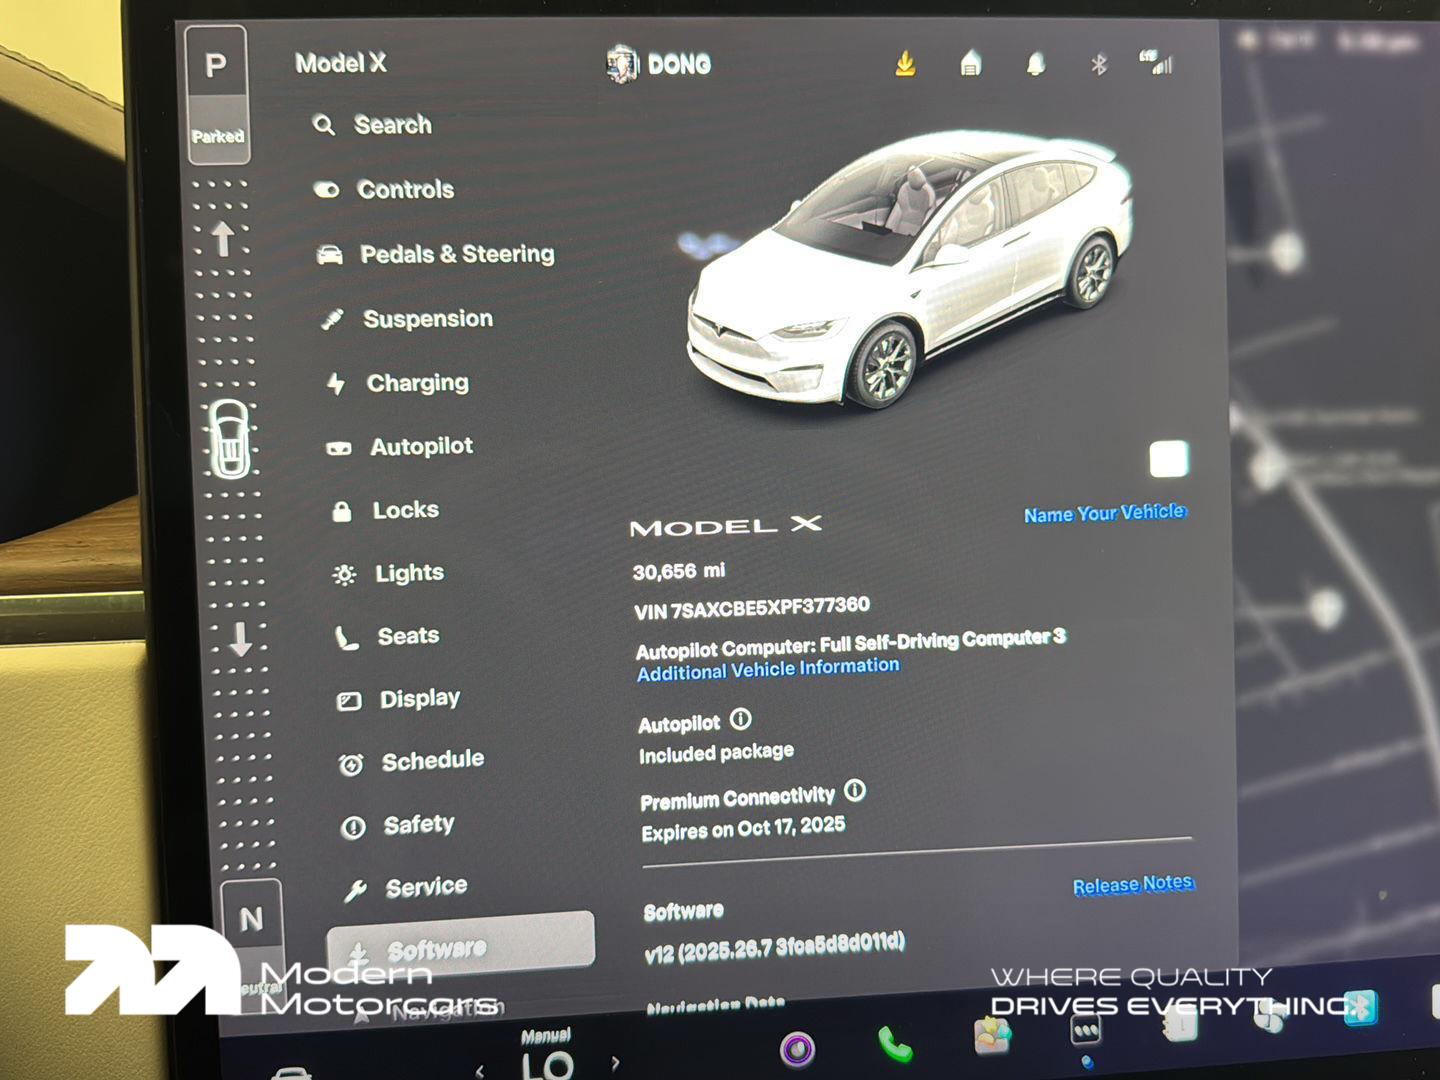Open the Service menu
Image resolution: width=1440 pixels, height=1080 pixels.
(405, 888)
